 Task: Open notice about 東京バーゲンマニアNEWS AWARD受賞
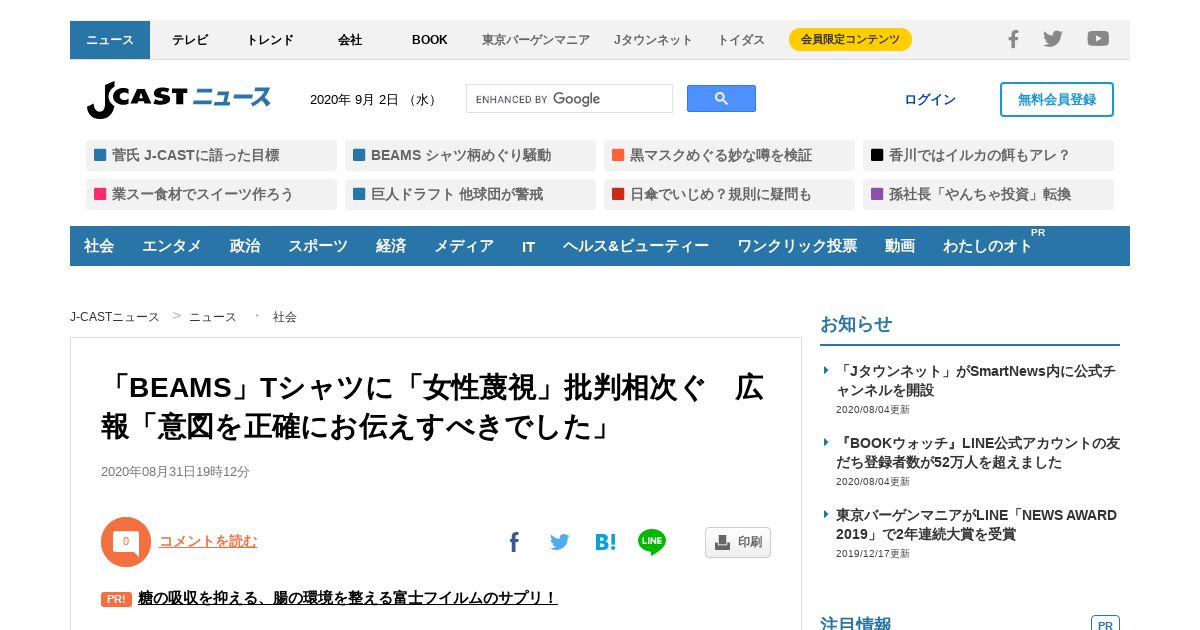coord(976,524)
